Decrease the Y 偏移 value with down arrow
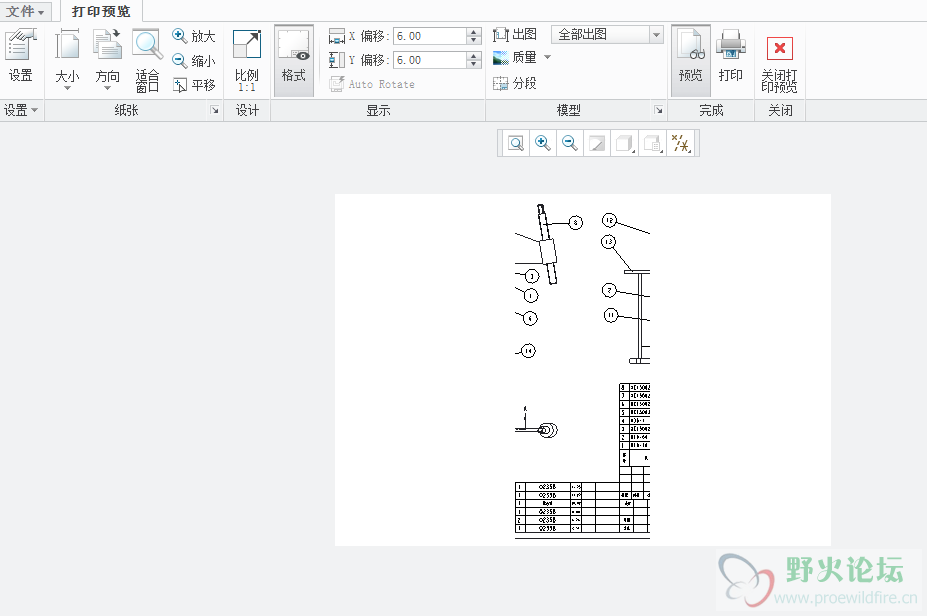 pos(474,64)
